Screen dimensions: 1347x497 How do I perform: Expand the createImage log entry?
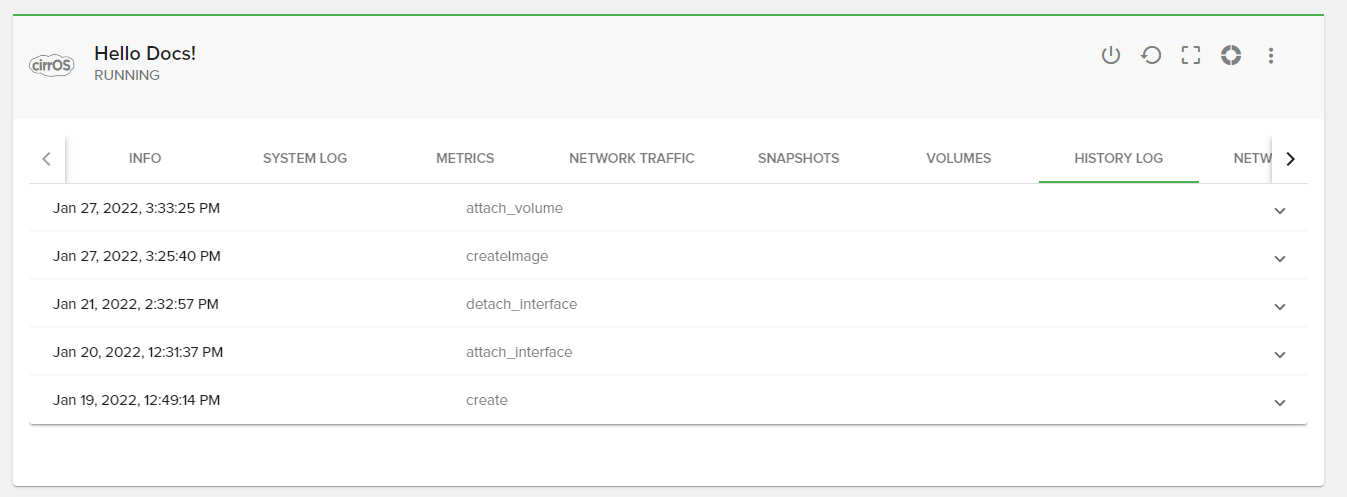(x=1280, y=258)
